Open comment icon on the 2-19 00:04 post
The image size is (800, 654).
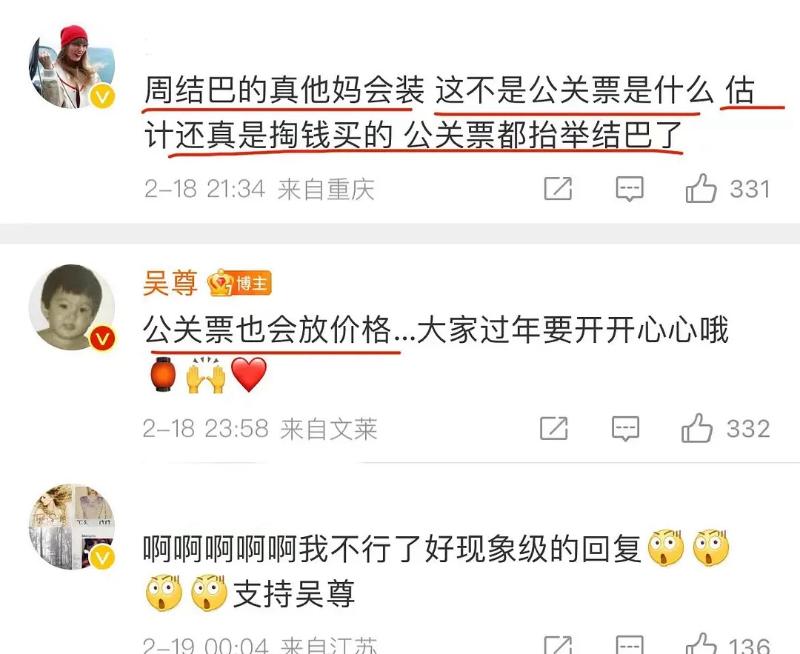[x=630, y=645]
